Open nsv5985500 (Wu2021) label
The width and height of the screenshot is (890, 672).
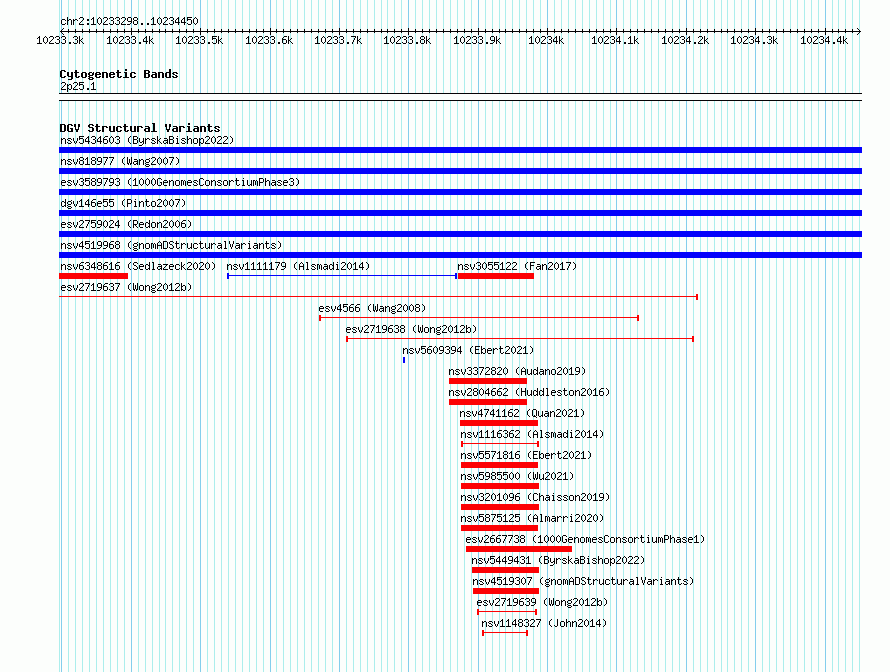517,476
